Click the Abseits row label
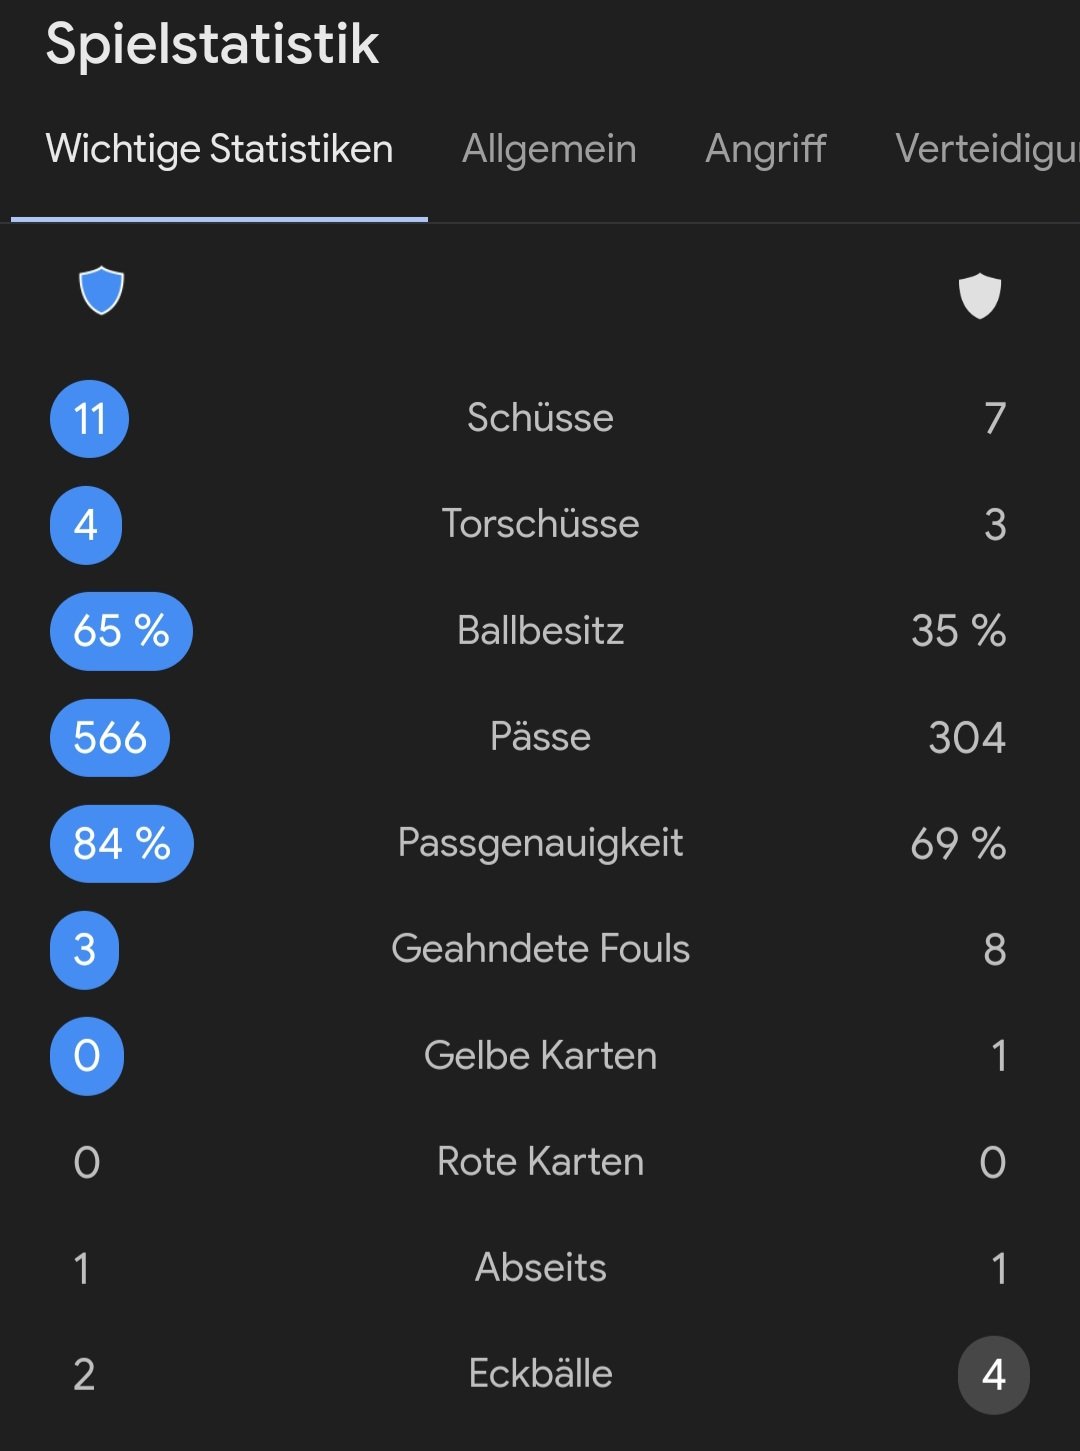This screenshot has height=1451, width=1080. 540,1267
